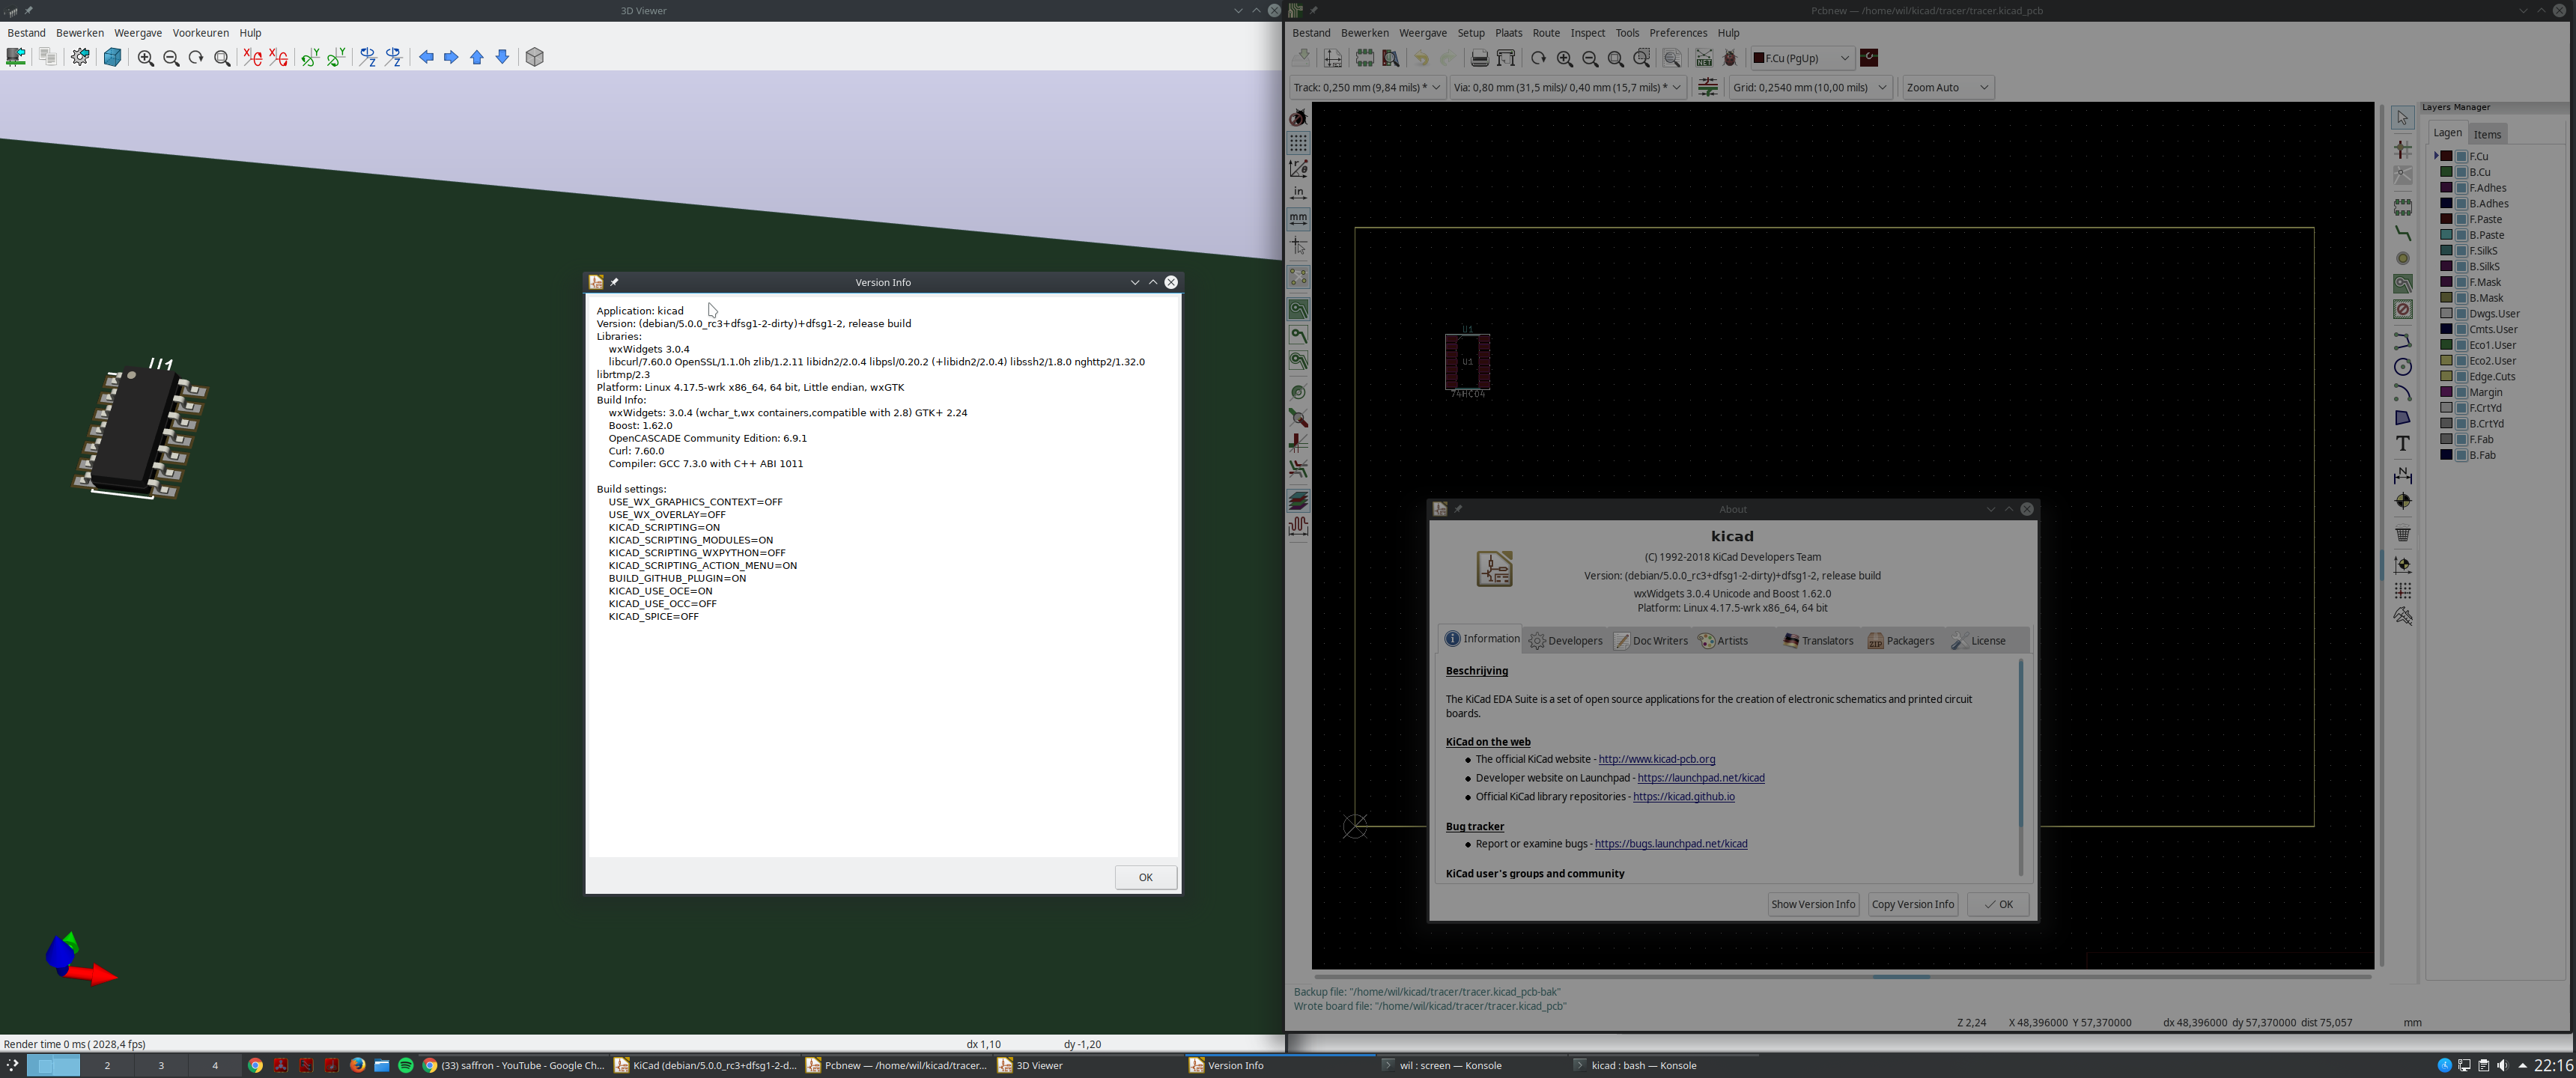
Task: Open Route menu in Pcbnew
Action: (1545, 33)
